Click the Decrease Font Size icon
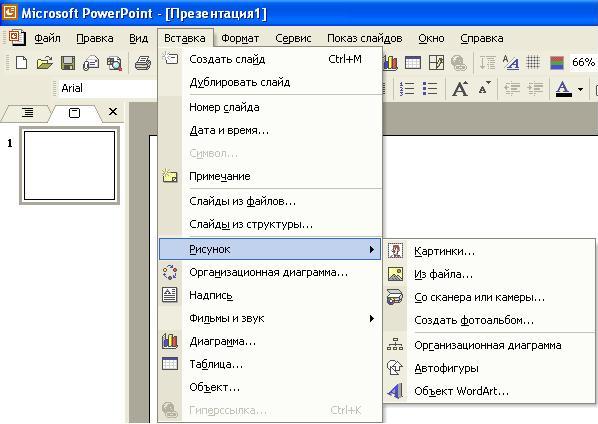 [x=484, y=88]
